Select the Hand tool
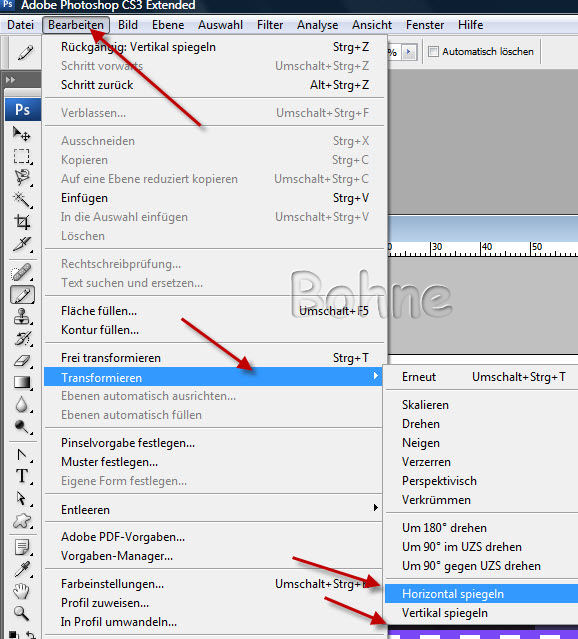 pyautogui.click(x=22, y=591)
